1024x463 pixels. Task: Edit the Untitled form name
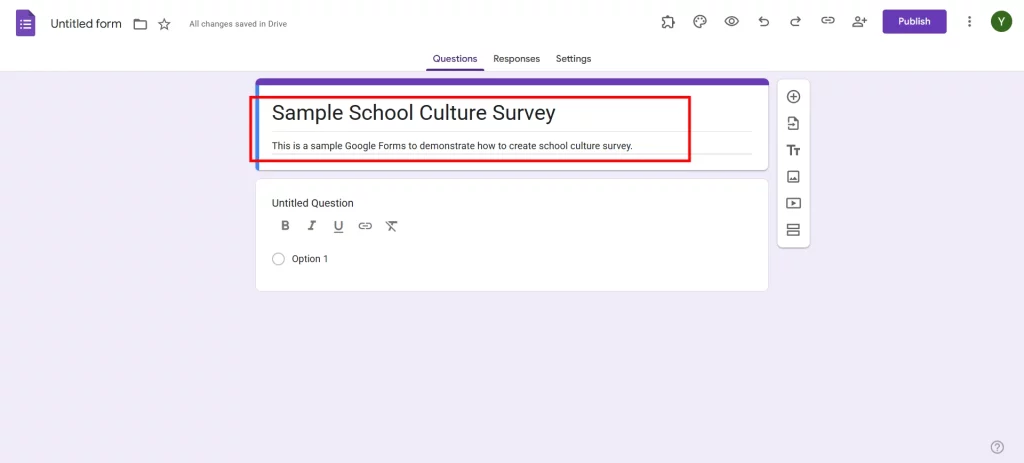tap(86, 24)
